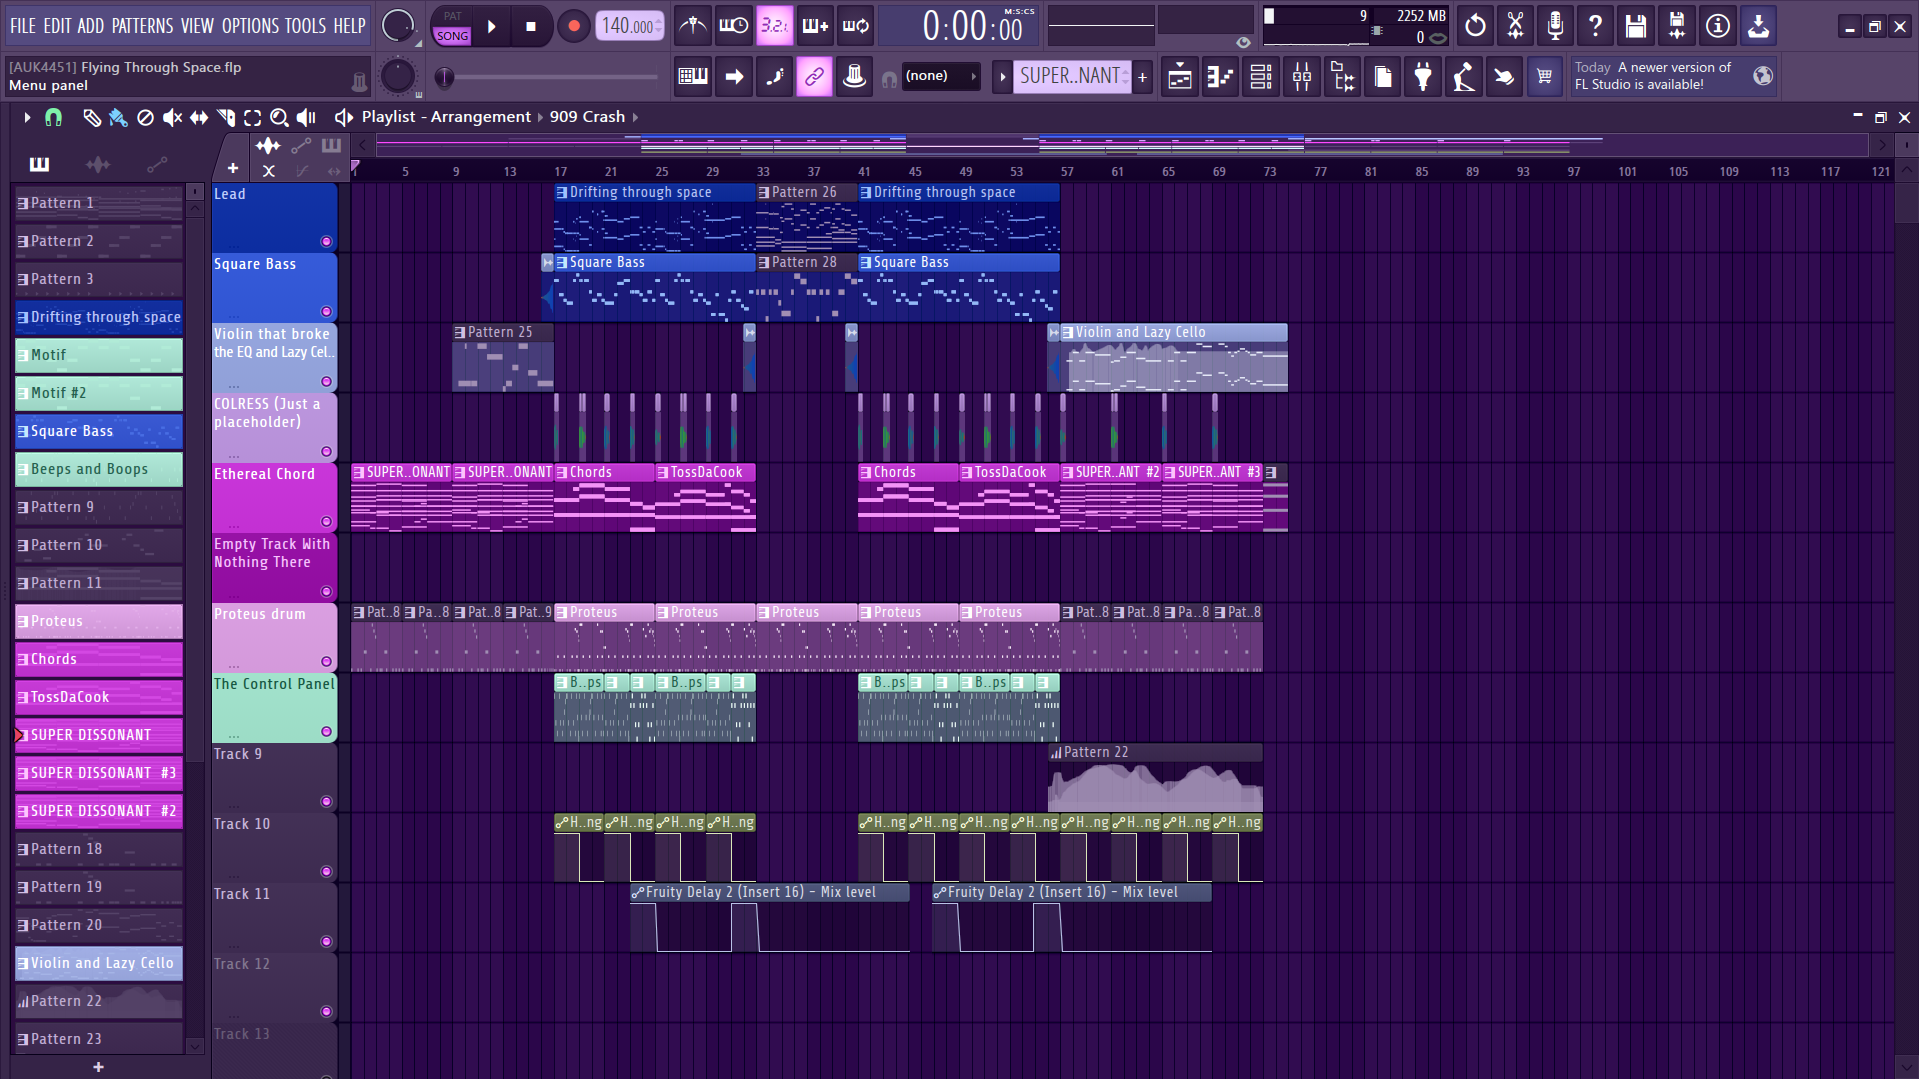Toggle the Playlist snap magnet icon
The height and width of the screenshot is (1079, 1919).
[54, 118]
